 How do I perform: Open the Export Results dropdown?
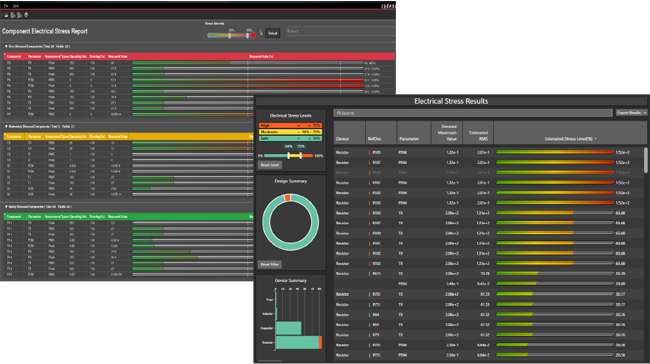631,113
